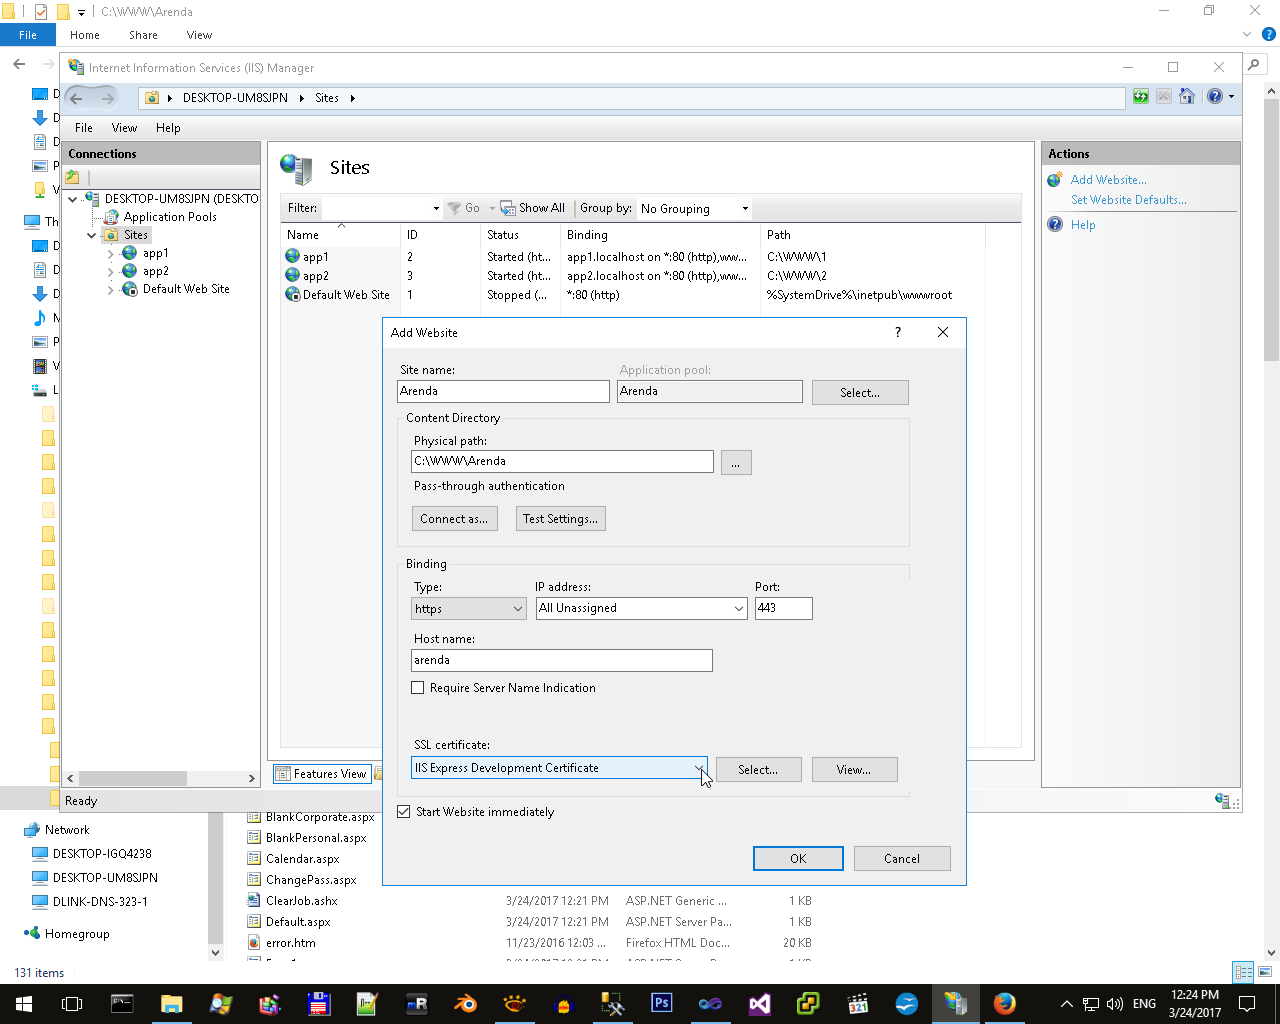This screenshot has width=1280, height=1024.
Task: Toggle Require Server Name Indication checkbox
Action: [x=418, y=688]
